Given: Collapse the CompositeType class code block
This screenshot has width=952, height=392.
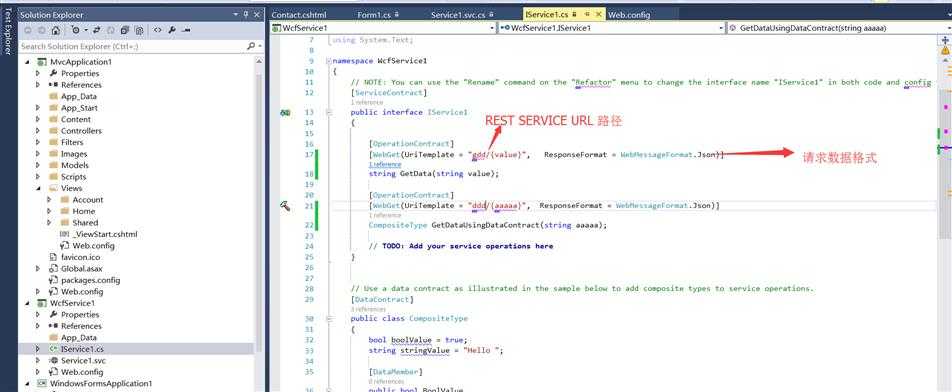Looking at the screenshot, I should pyautogui.click(x=328, y=319).
